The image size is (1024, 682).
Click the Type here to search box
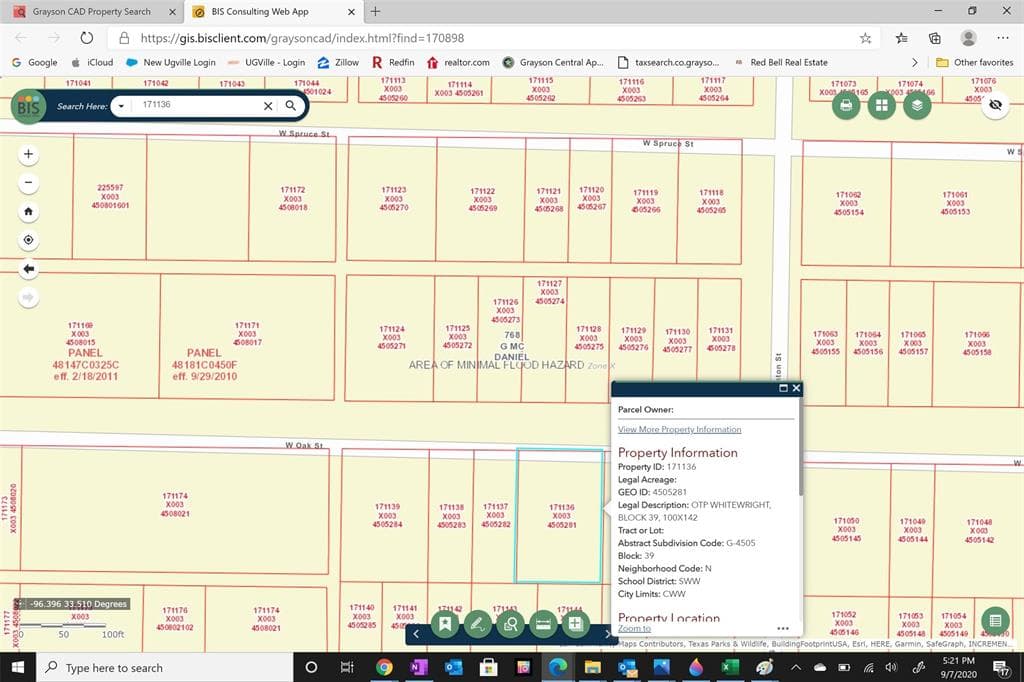click(x=165, y=668)
